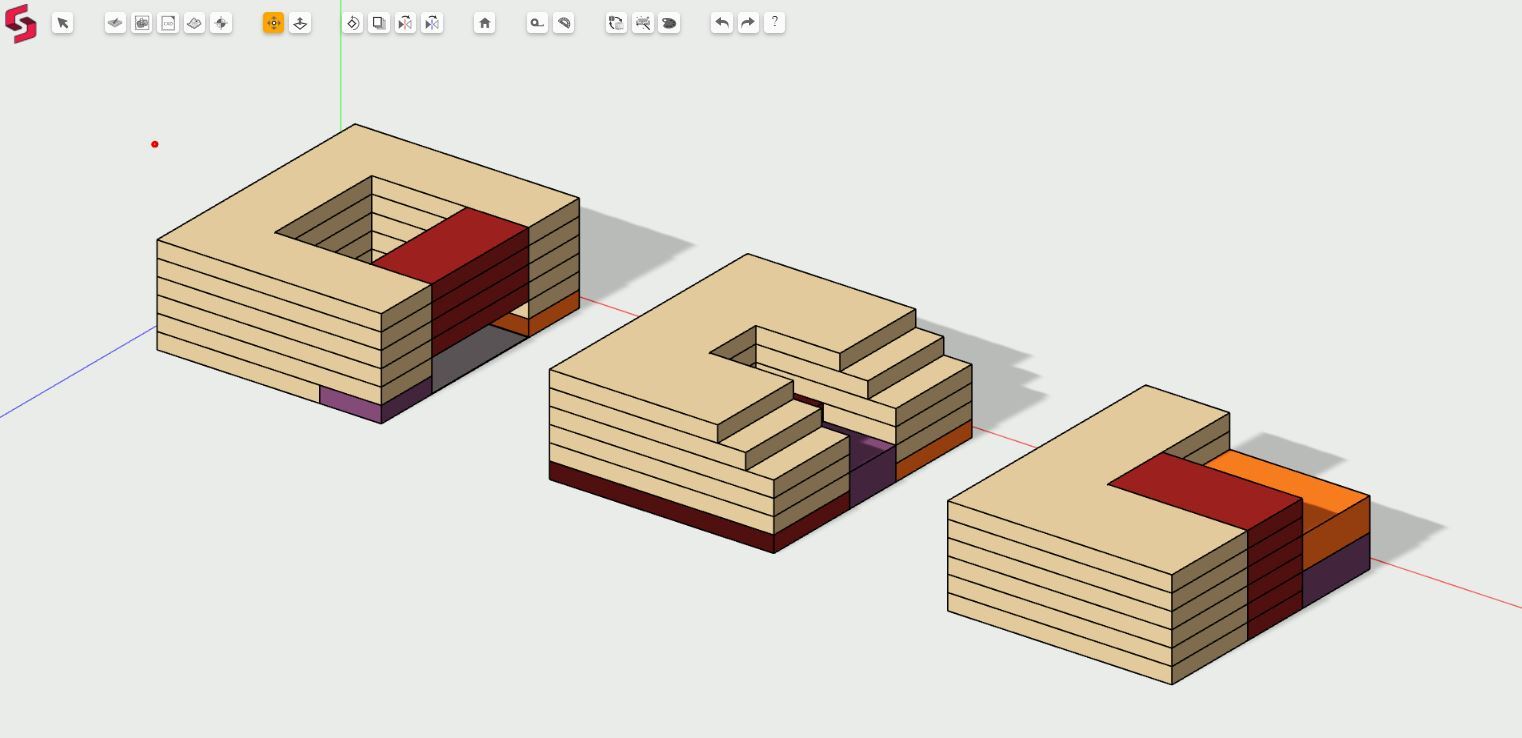
Task: Click the image import tool icon
Action: pos(141,22)
